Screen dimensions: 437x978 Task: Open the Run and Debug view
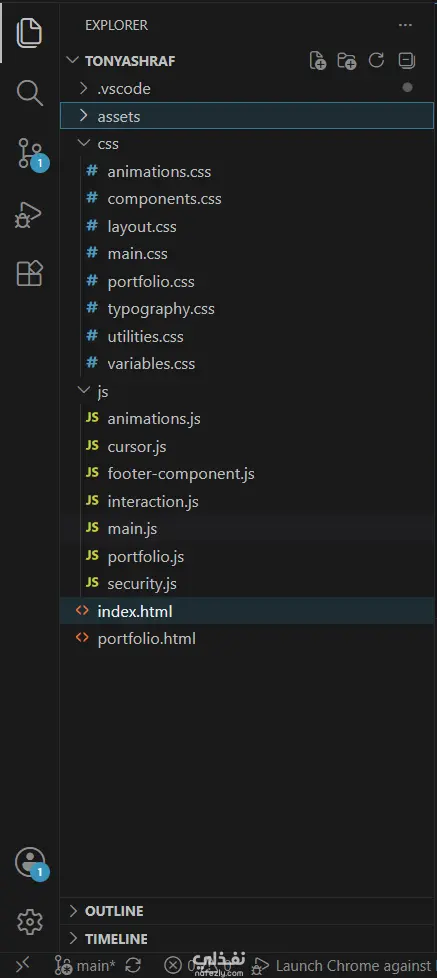[x=29, y=215]
